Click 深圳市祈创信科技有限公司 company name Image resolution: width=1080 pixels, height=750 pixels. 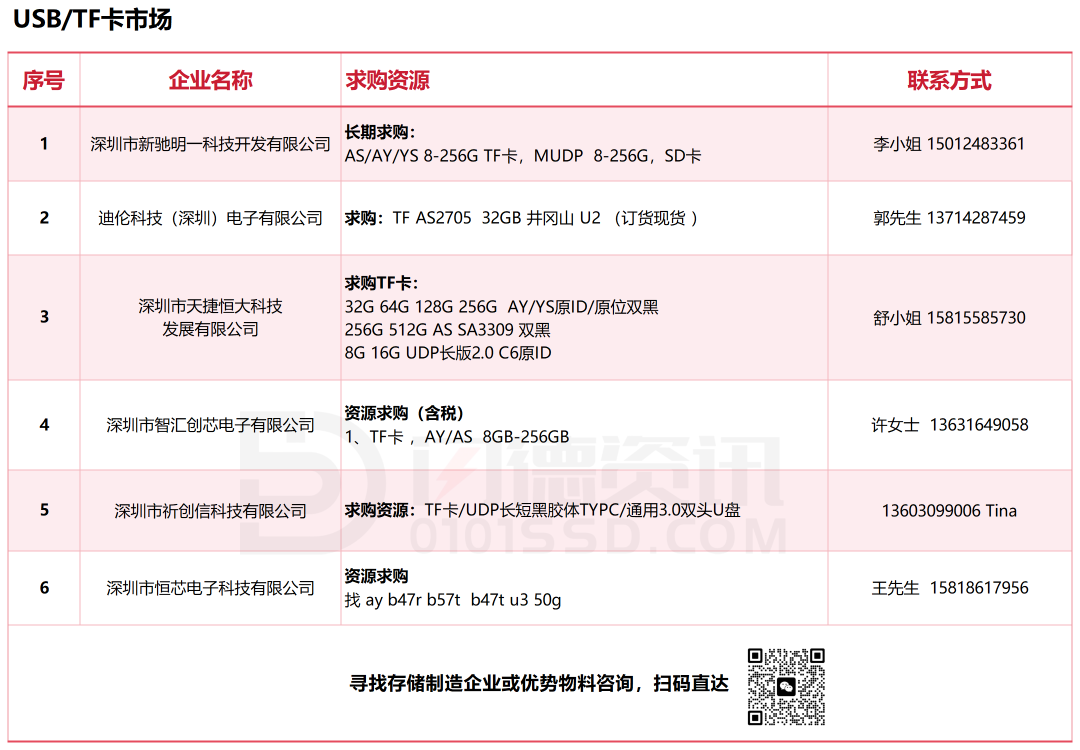tap(210, 511)
